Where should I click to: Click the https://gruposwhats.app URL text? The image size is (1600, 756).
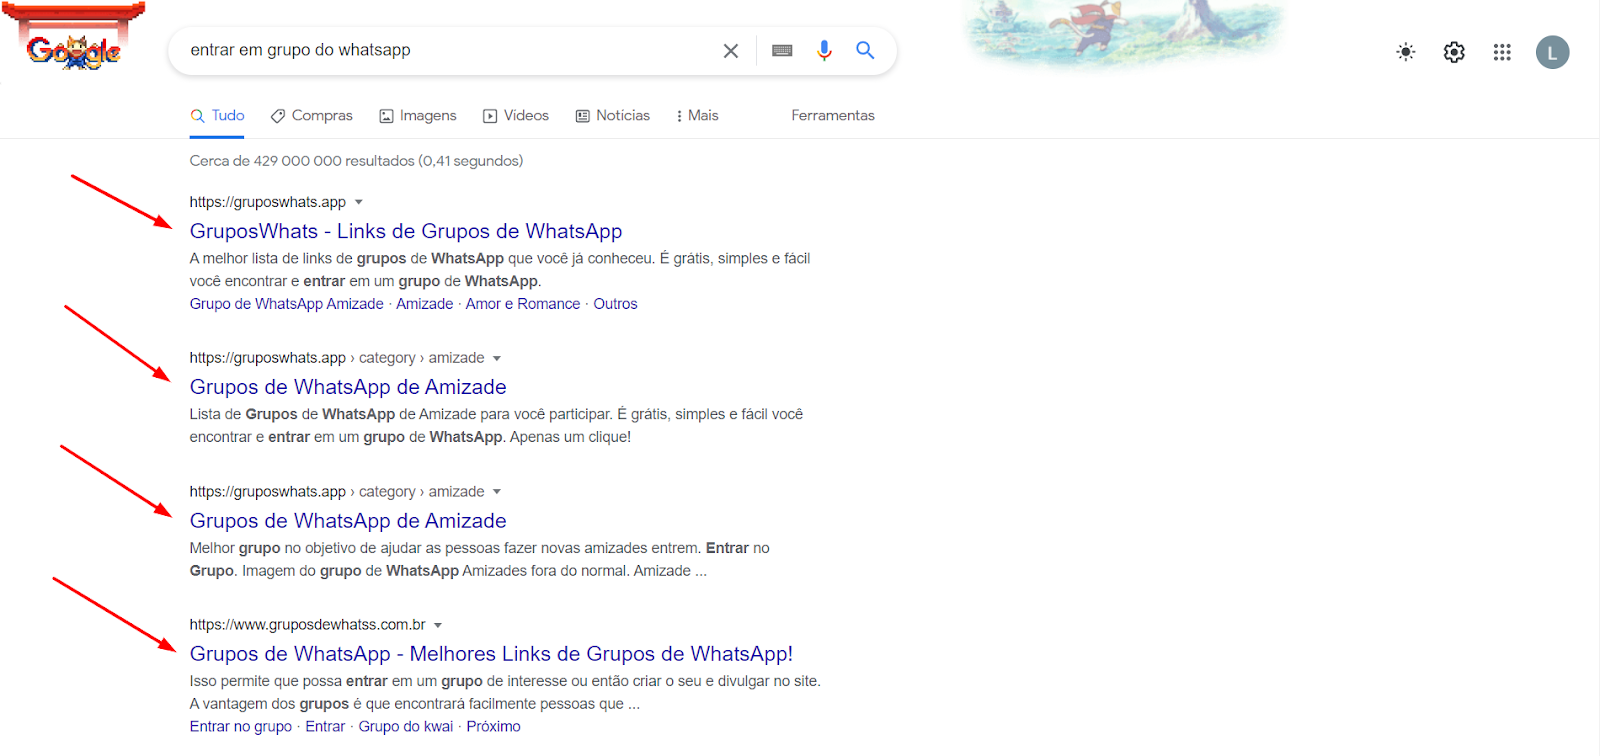click(268, 202)
